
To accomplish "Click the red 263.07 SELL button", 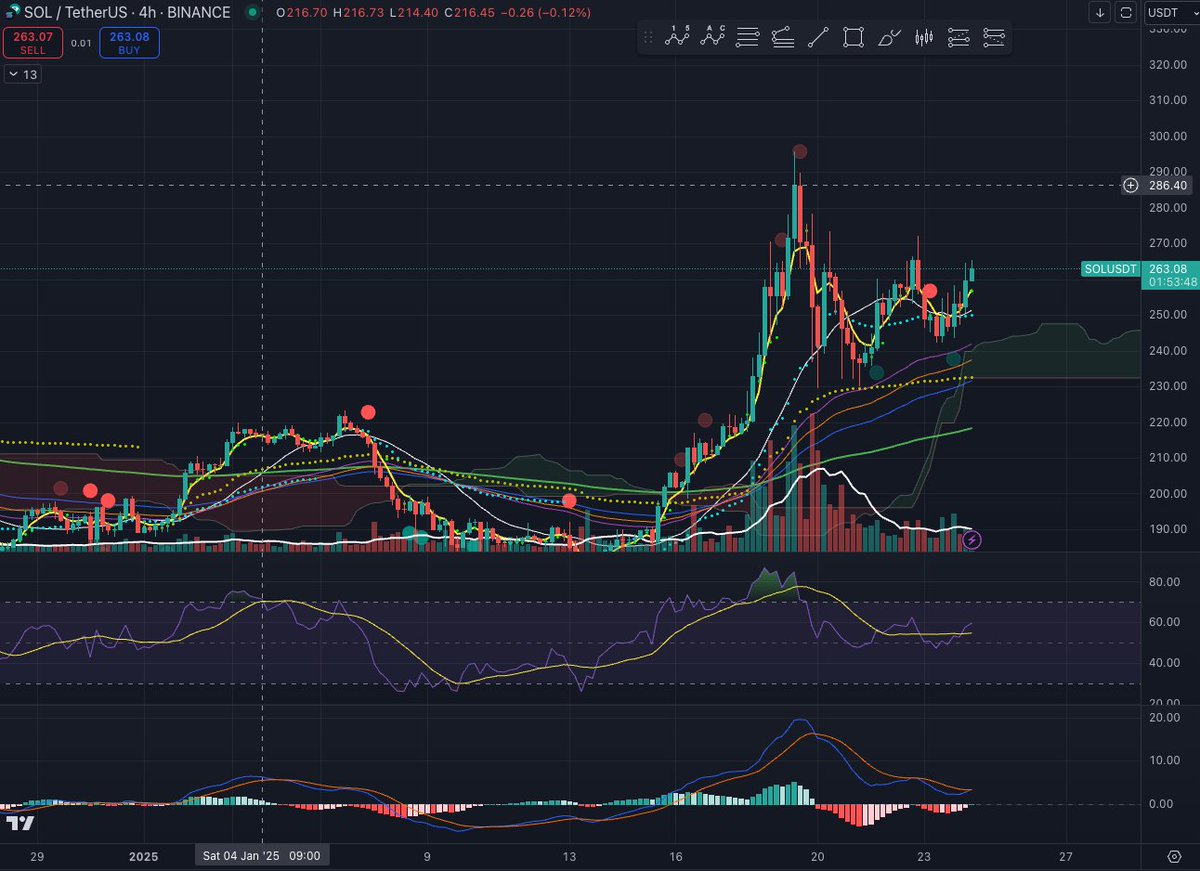I will click(x=32, y=42).
